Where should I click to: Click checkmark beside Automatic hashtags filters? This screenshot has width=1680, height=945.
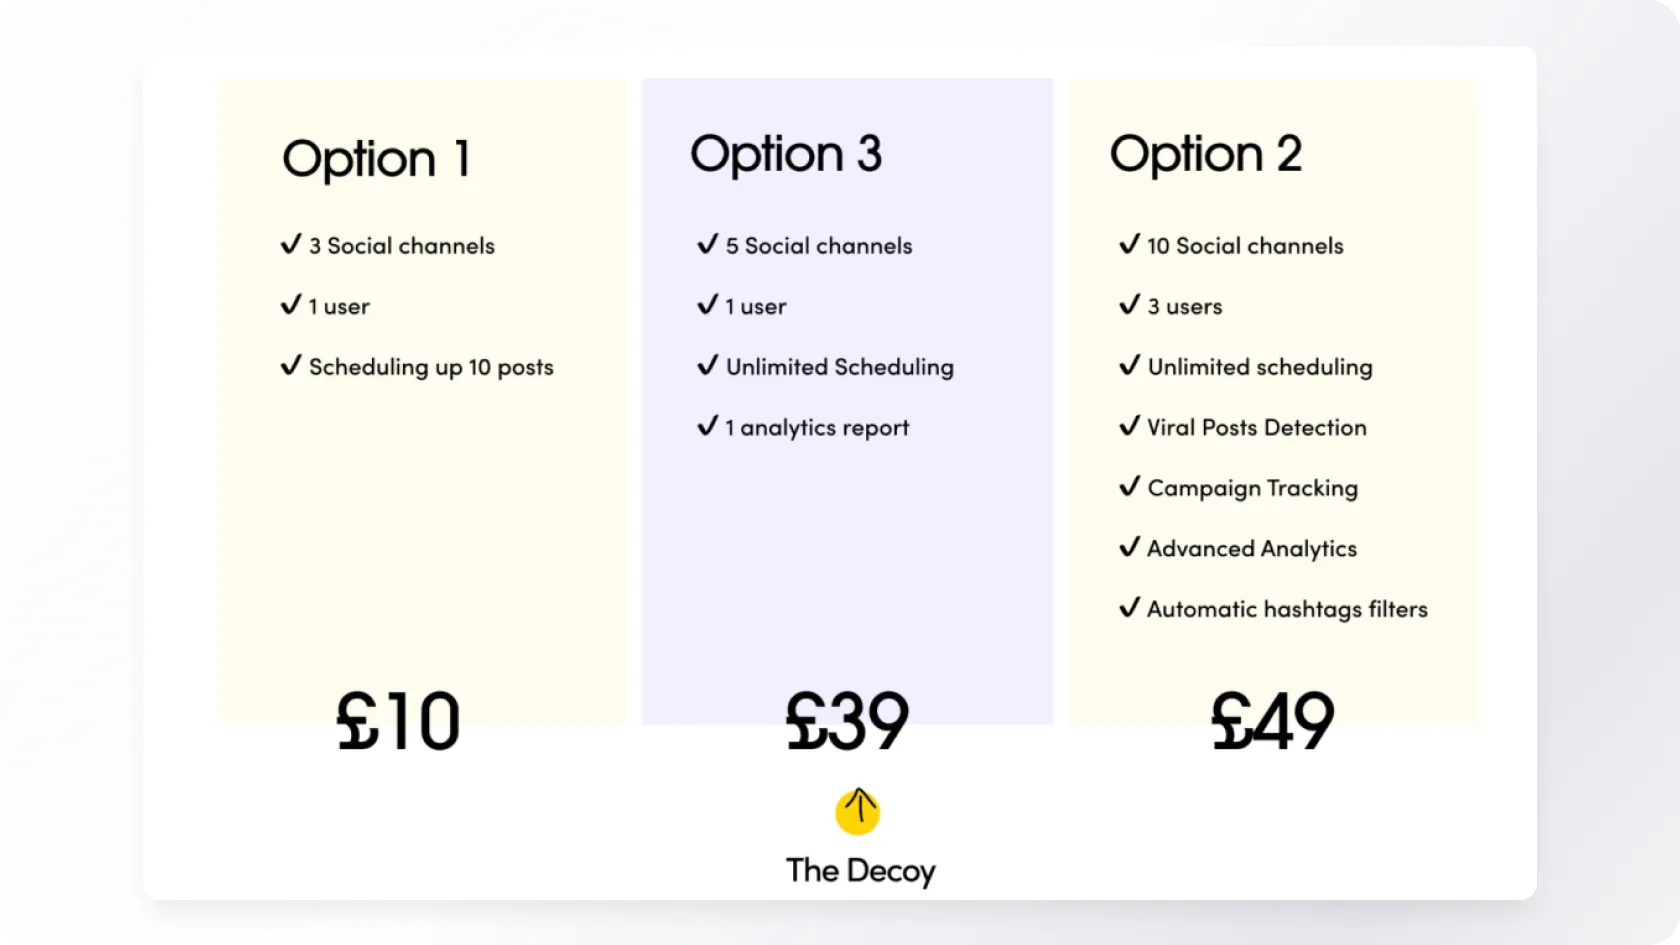(x=1129, y=608)
